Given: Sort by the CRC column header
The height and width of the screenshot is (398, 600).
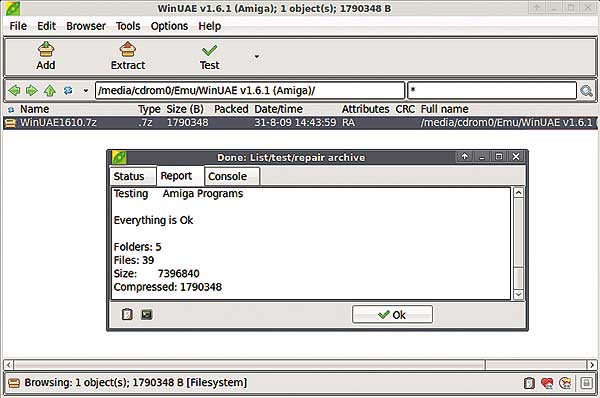Looking at the screenshot, I should pyautogui.click(x=405, y=109).
